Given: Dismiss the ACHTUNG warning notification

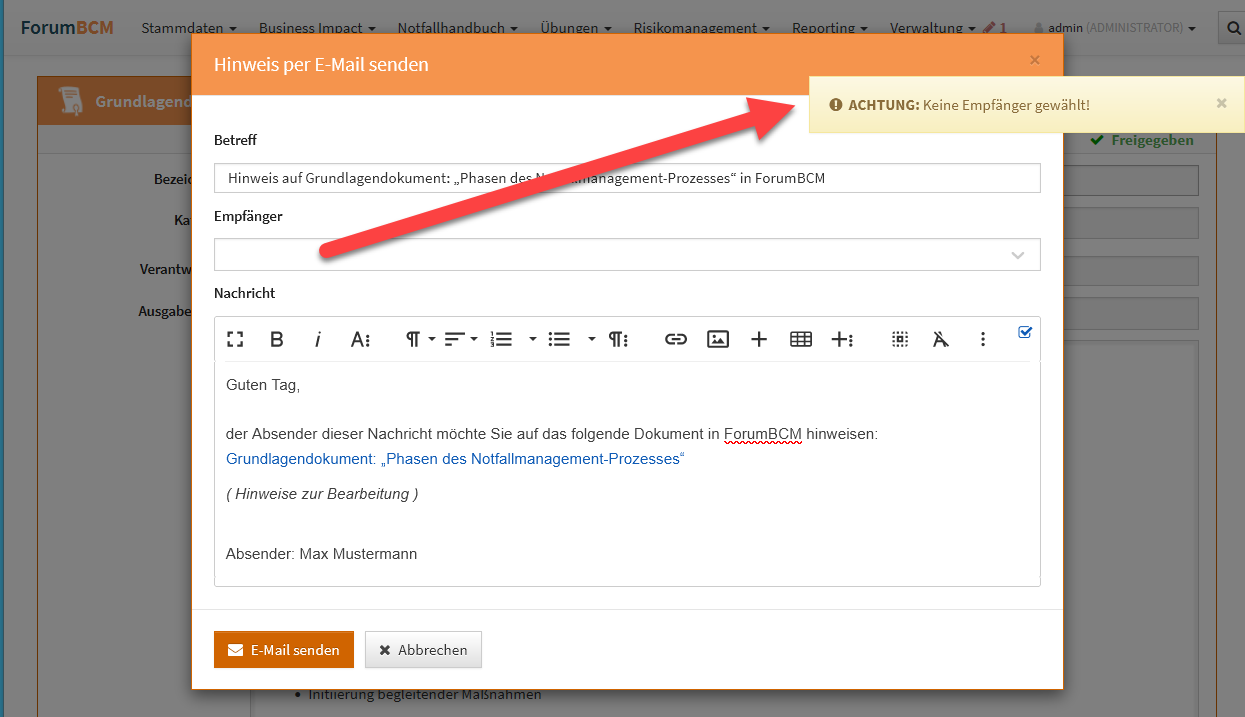Looking at the screenshot, I should click(1221, 103).
